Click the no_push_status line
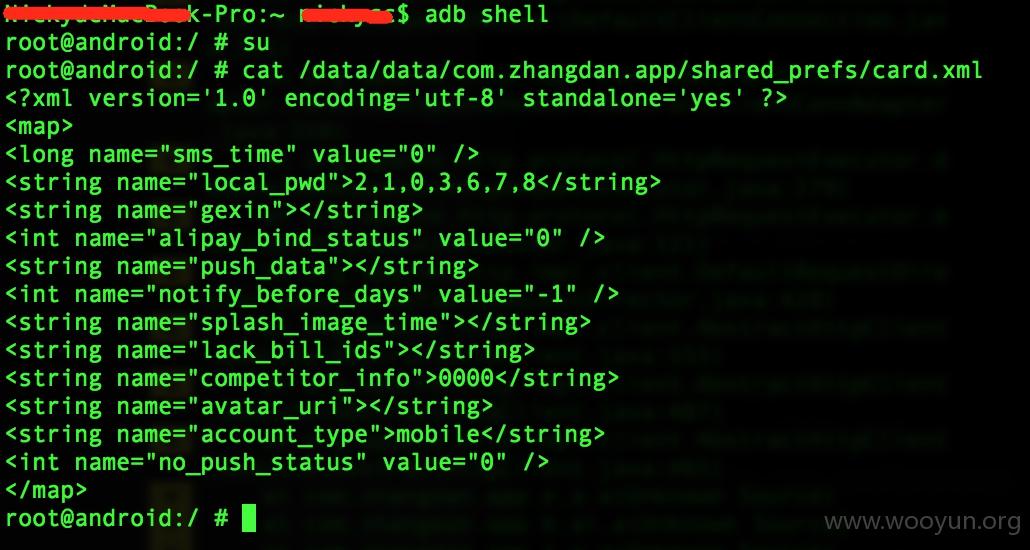 277,462
